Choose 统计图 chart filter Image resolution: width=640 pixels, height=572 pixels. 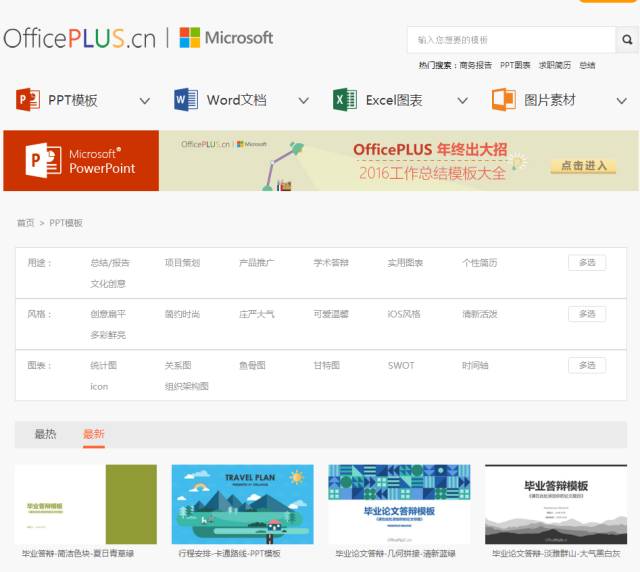pyautogui.click(x=103, y=365)
